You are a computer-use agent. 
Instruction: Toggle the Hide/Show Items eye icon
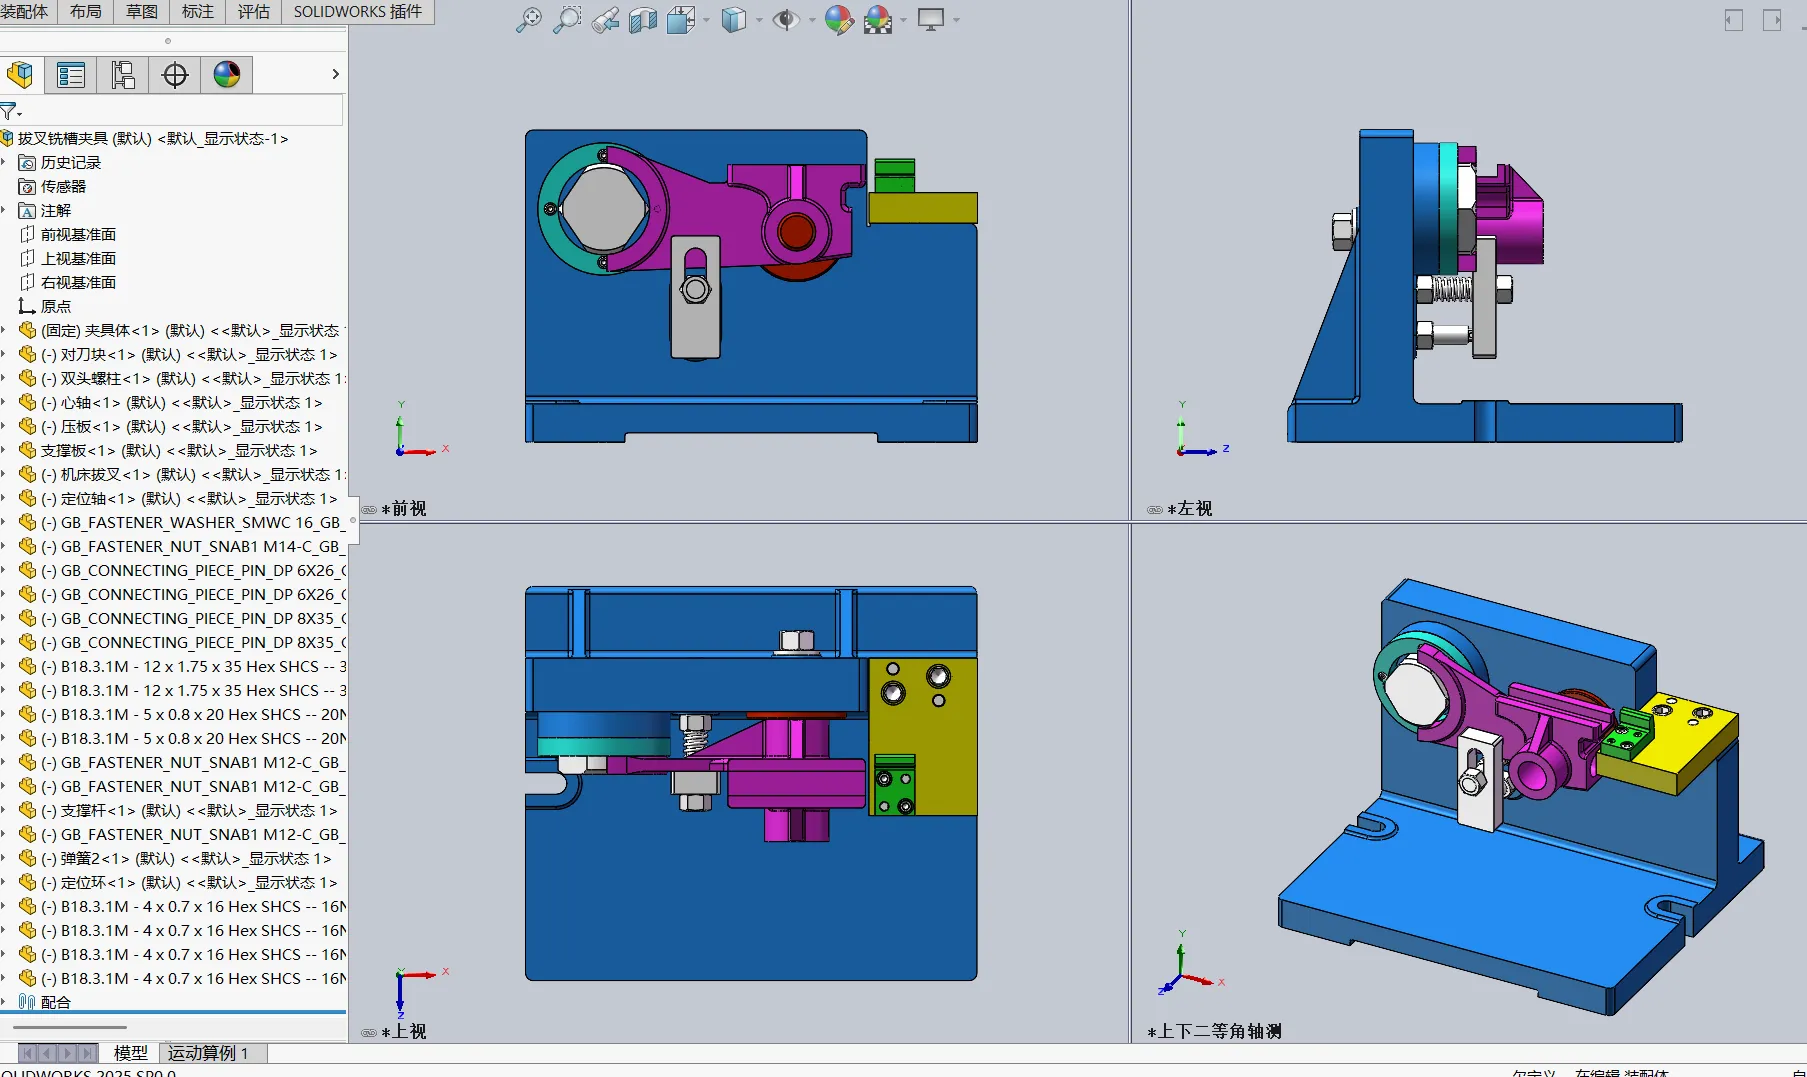(x=786, y=19)
